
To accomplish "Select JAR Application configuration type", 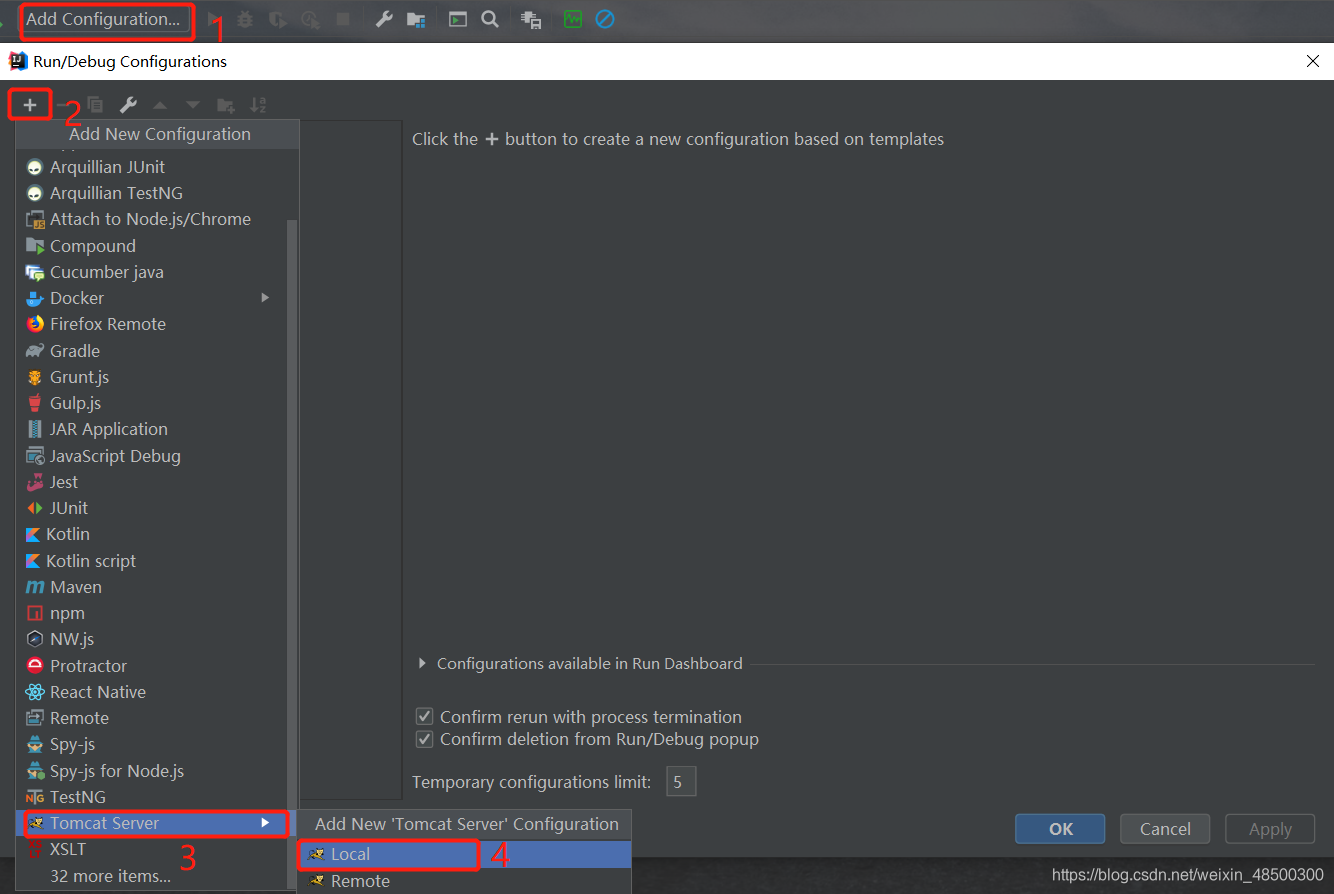I will click(x=152, y=429).
